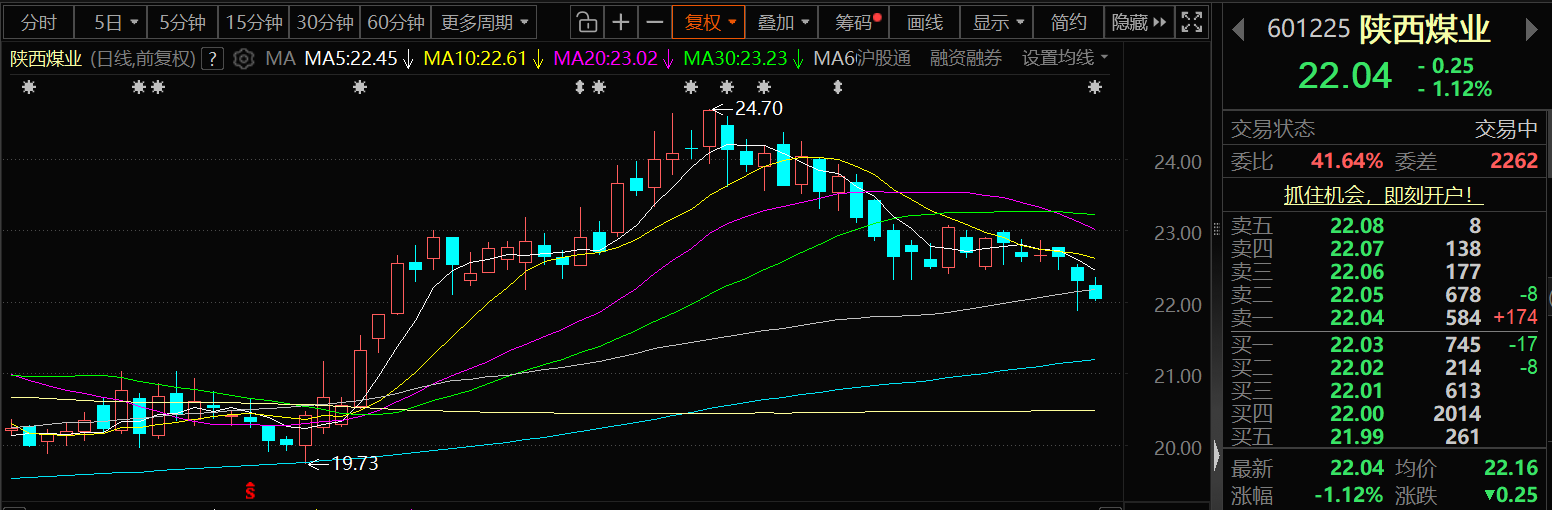1552x510 pixels.
Task: Open moving average settings gear
Action: [243, 59]
